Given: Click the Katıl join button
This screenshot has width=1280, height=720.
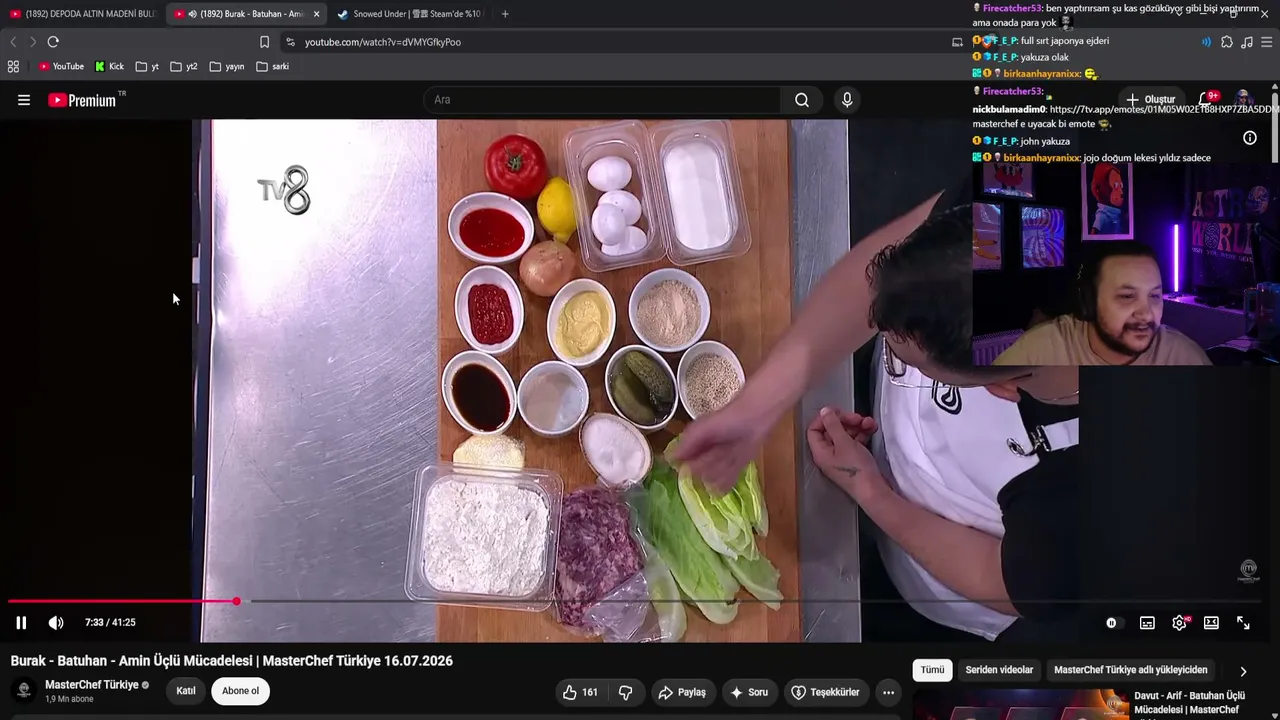Looking at the screenshot, I should pos(186,691).
